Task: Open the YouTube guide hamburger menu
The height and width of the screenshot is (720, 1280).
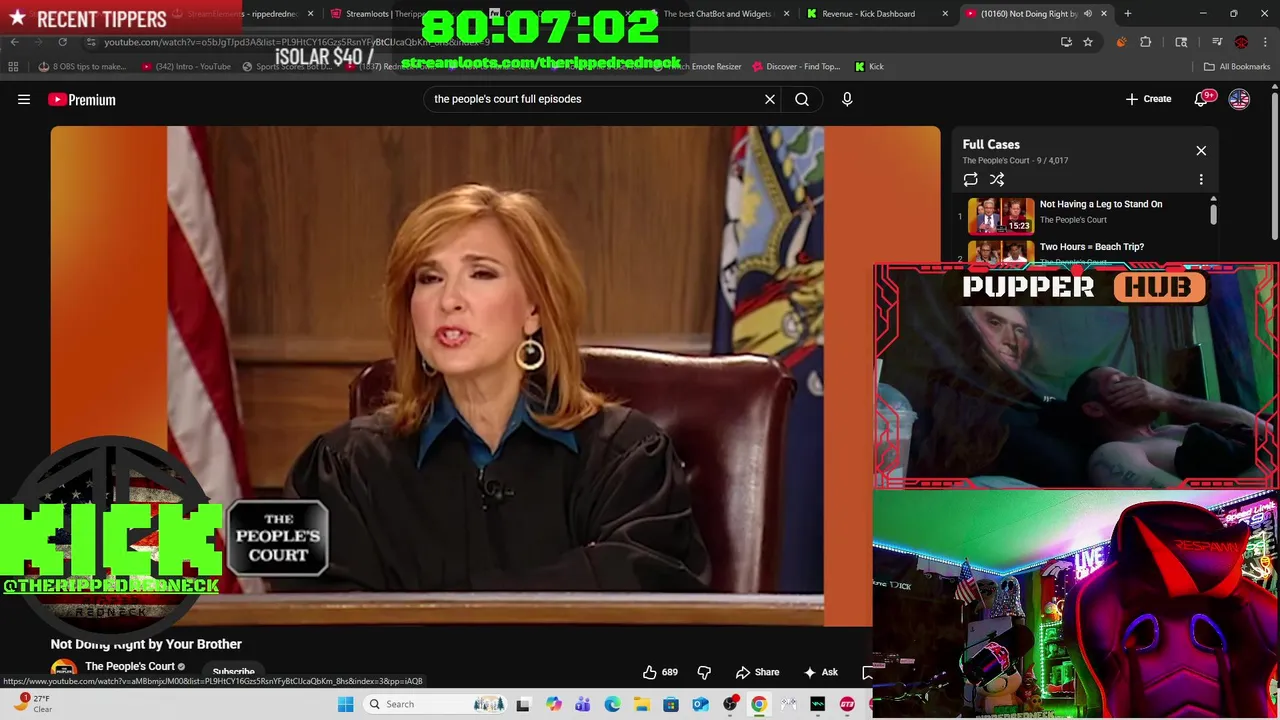Action: click(x=24, y=99)
